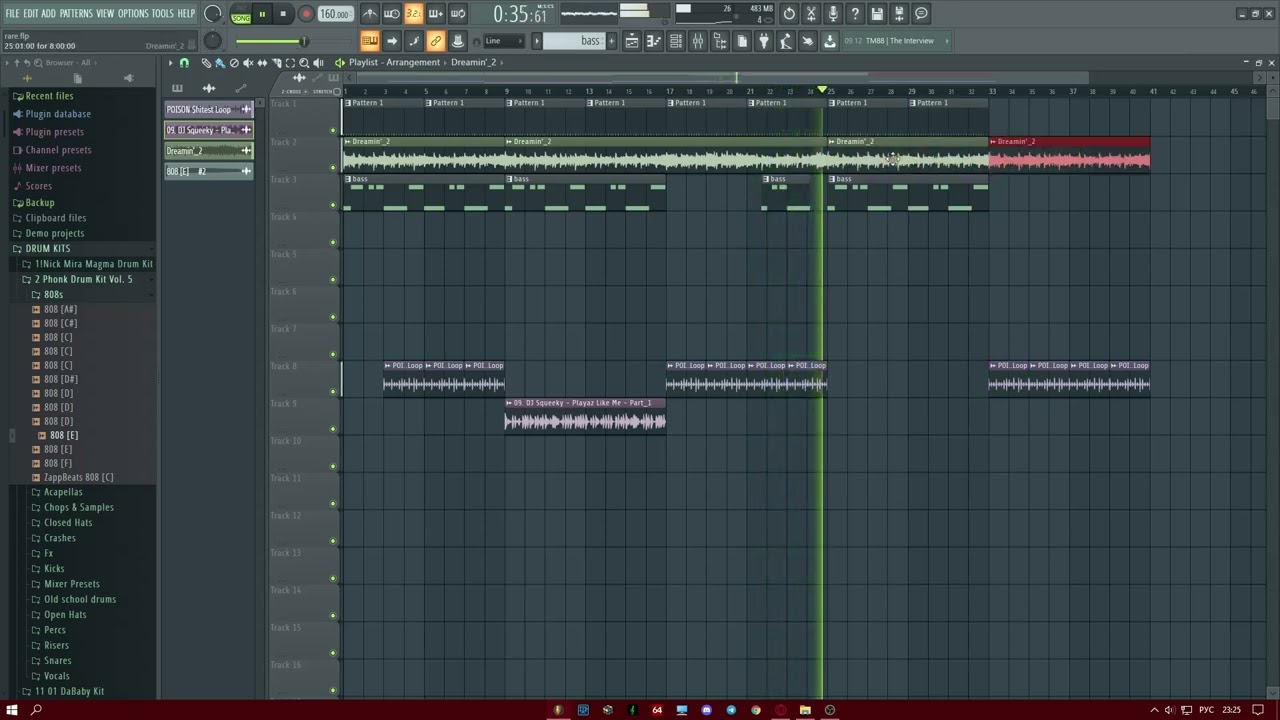Select the Dreamin'_2 clip in picker
The image size is (1280, 720).
point(208,150)
